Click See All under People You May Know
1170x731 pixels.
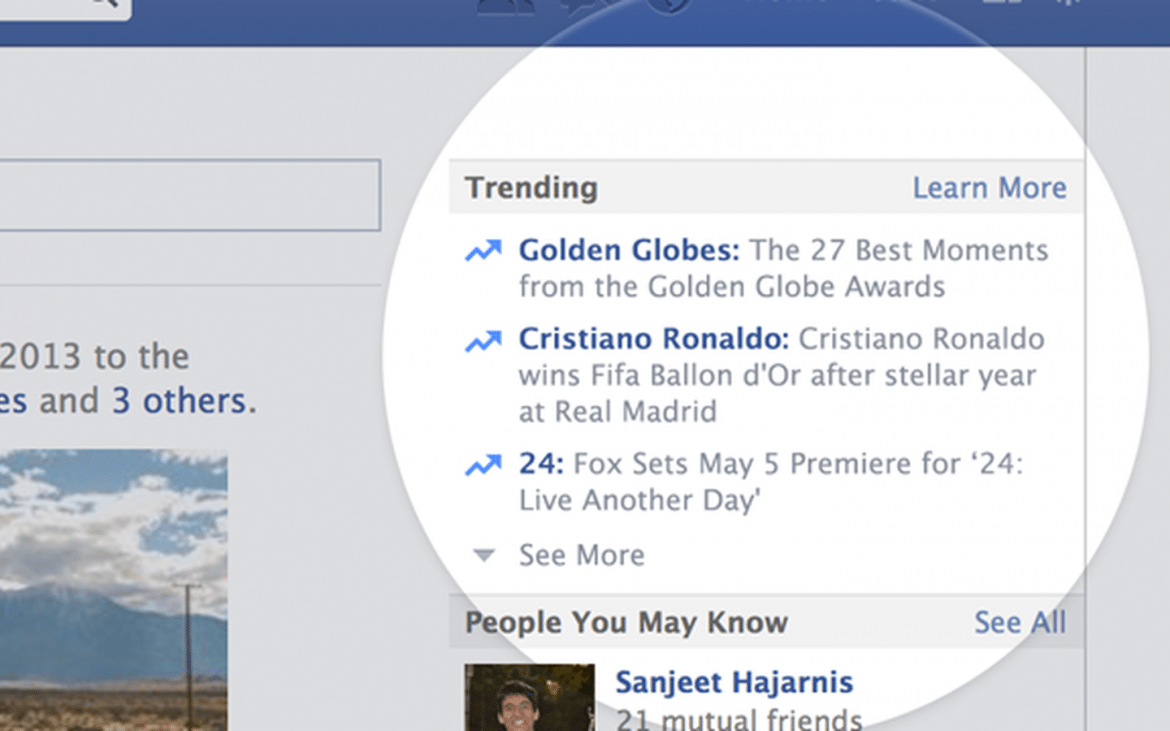pos(1020,622)
